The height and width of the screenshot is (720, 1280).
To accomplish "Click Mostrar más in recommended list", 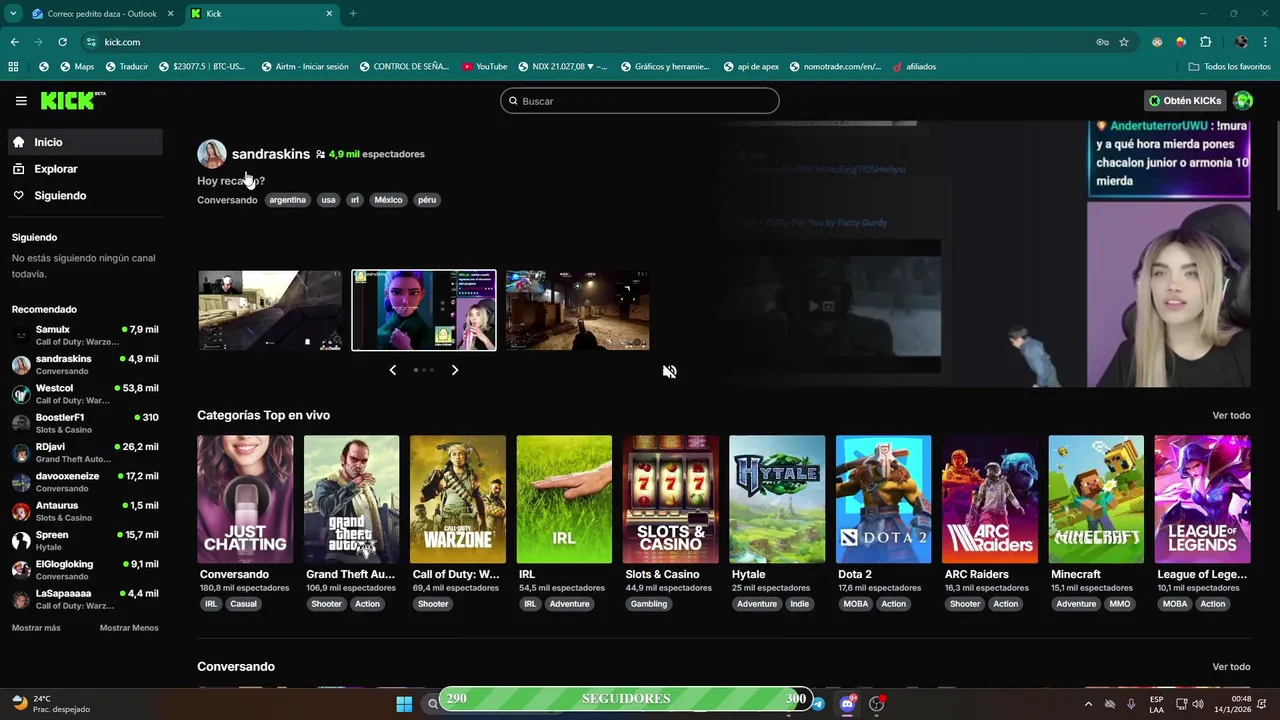I will click(x=36, y=628).
